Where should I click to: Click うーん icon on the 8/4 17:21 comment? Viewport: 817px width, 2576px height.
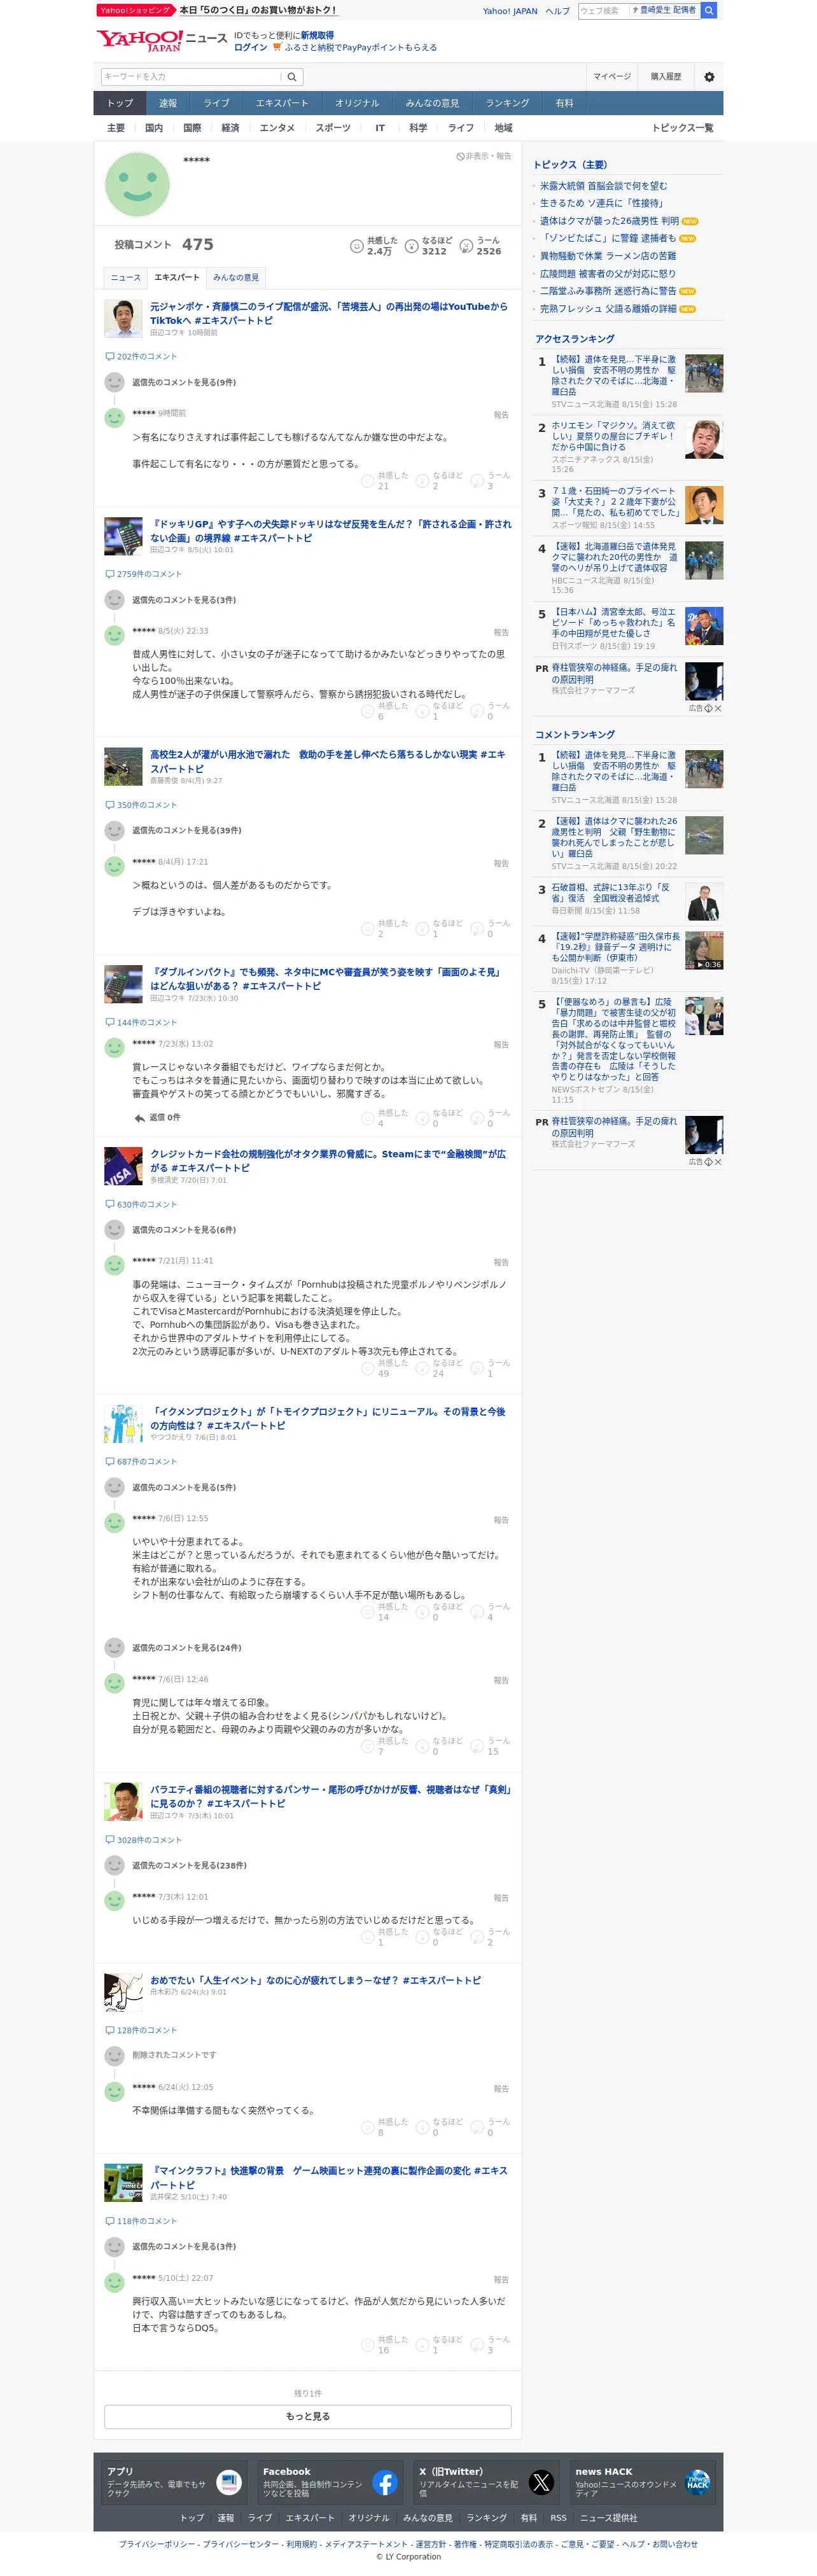[477, 929]
